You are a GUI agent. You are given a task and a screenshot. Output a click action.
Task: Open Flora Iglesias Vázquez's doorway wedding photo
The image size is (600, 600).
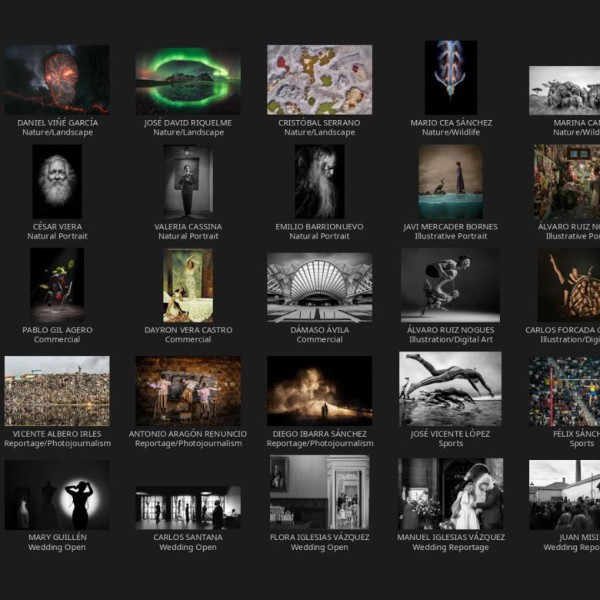[x=320, y=492]
